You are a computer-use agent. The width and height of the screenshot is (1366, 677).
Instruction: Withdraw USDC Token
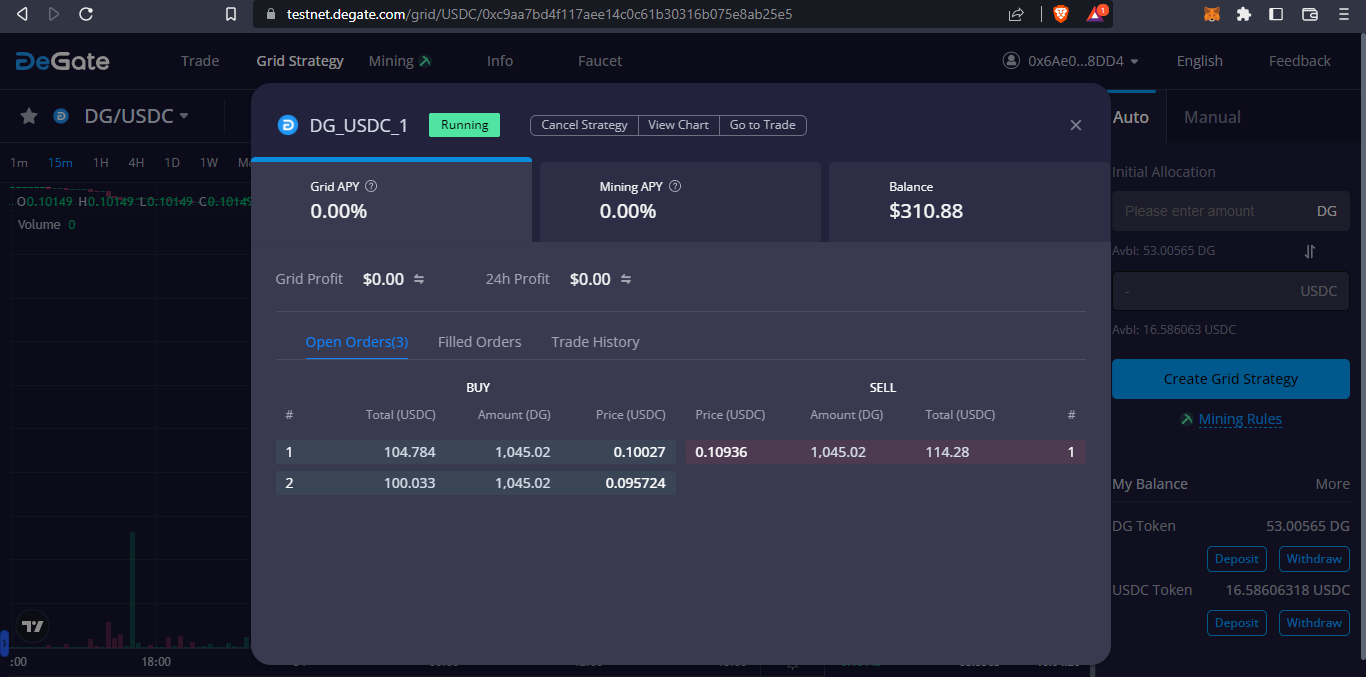[x=1314, y=622]
